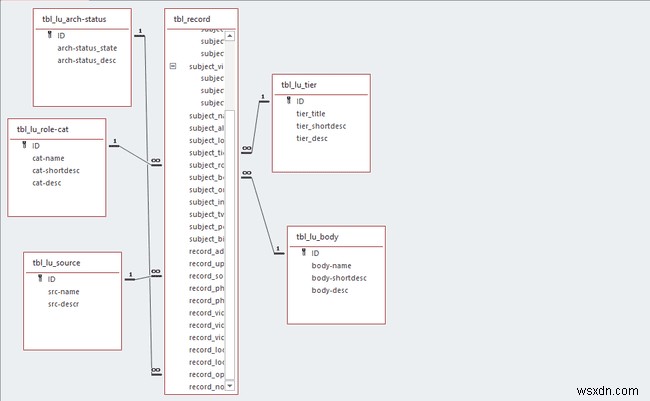
Task: Select the record_op field in tbl_record
Action: coord(206,374)
